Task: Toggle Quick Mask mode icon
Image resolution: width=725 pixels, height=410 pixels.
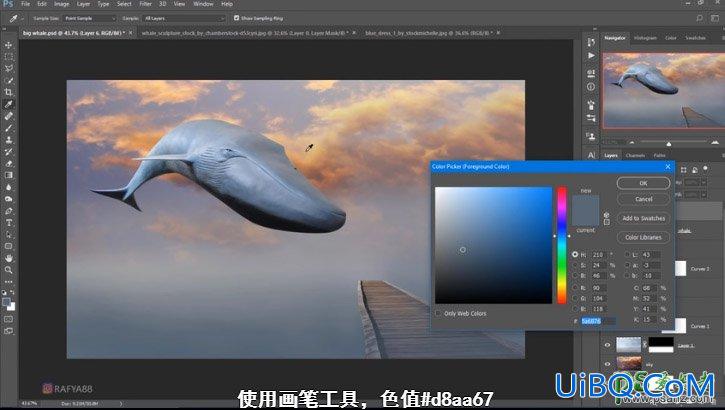Action: (x=8, y=319)
